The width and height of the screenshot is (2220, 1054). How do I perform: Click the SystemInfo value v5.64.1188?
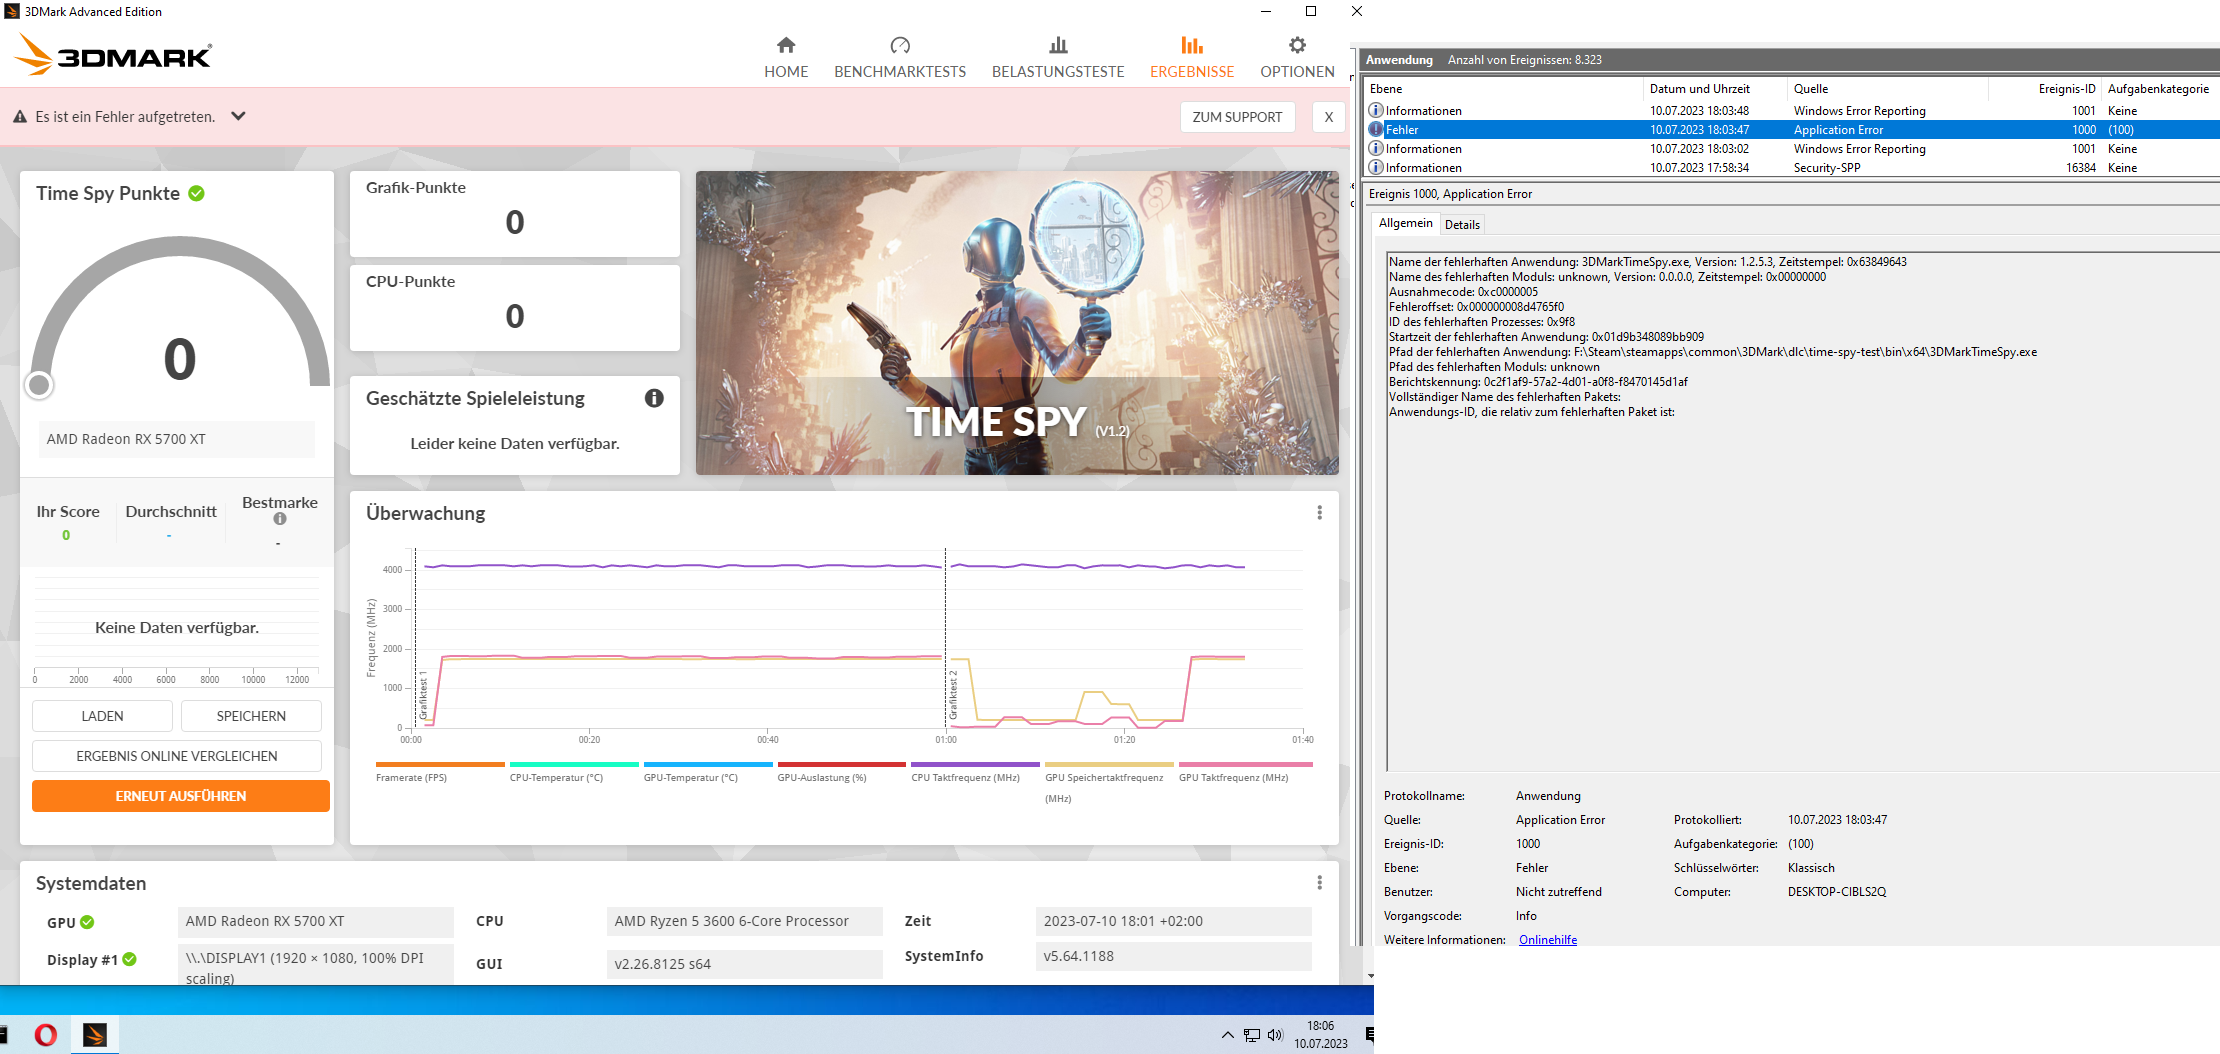coord(1173,956)
